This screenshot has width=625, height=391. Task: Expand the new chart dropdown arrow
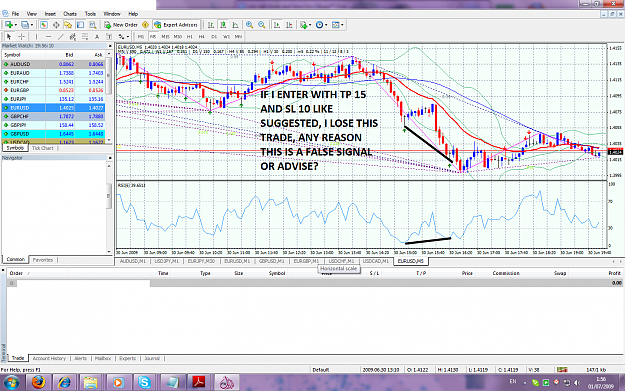click(x=16, y=25)
